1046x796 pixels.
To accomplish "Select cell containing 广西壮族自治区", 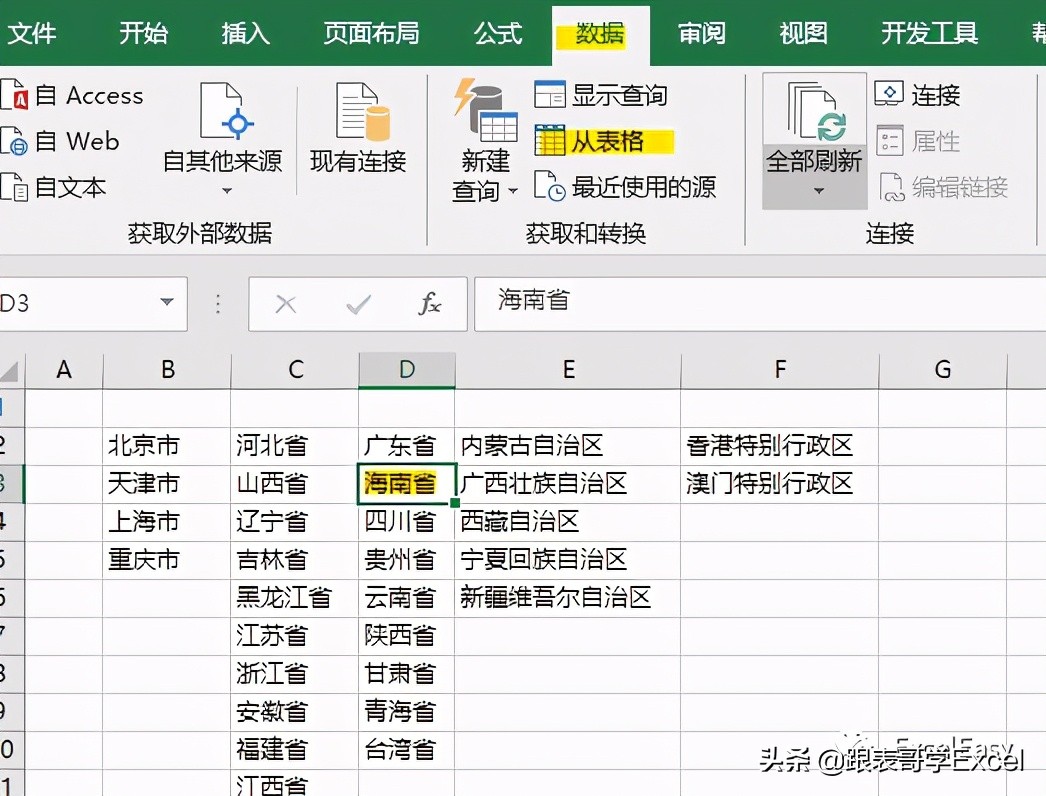I will coord(568,484).
